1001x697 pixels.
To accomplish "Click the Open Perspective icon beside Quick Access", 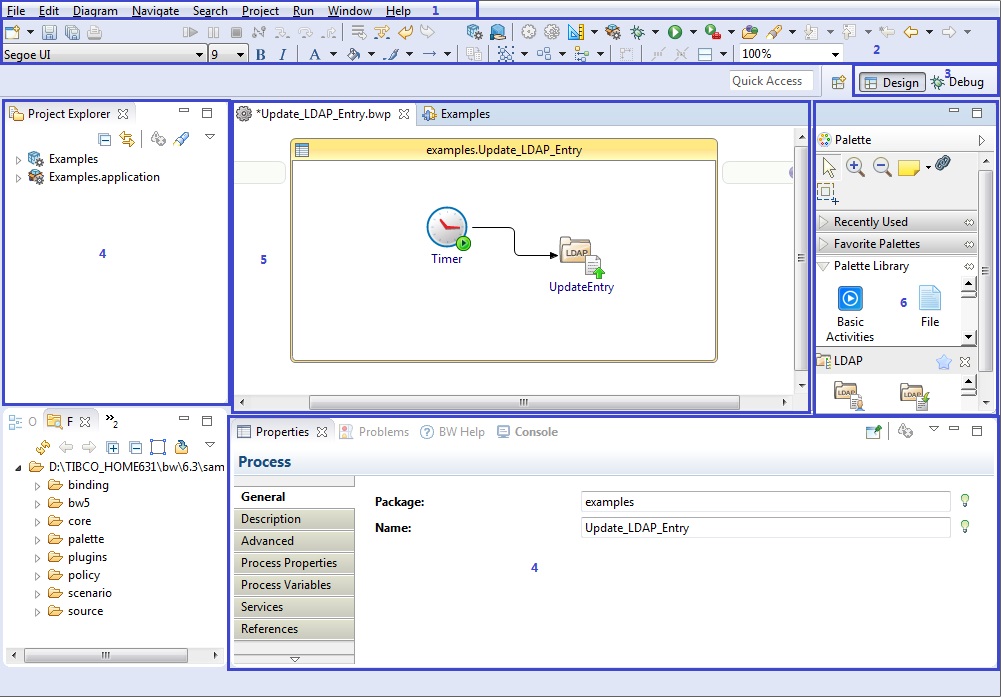I will point(838,82).
